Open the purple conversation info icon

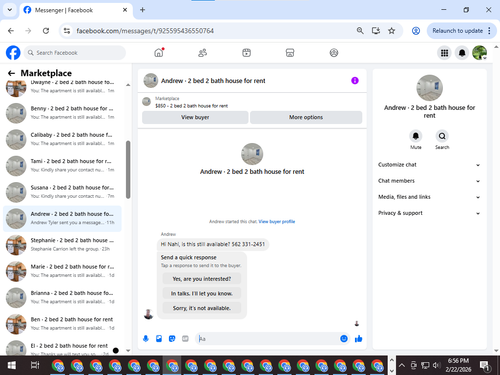point(355,81)
